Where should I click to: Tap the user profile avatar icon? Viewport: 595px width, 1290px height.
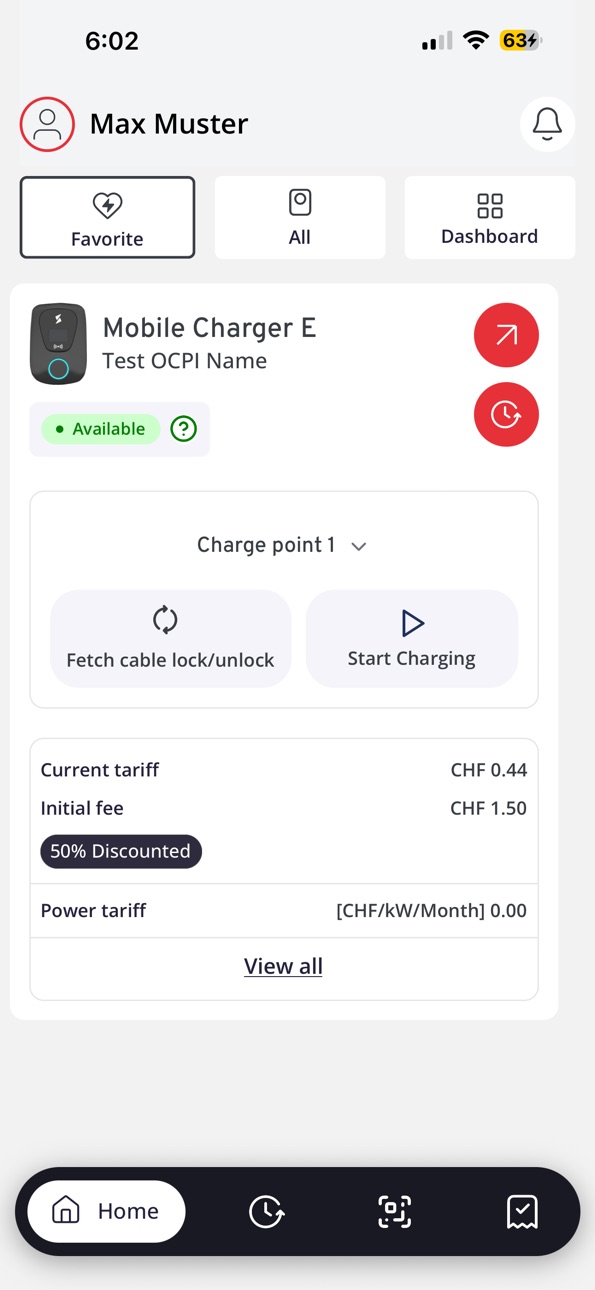point(47,124)
